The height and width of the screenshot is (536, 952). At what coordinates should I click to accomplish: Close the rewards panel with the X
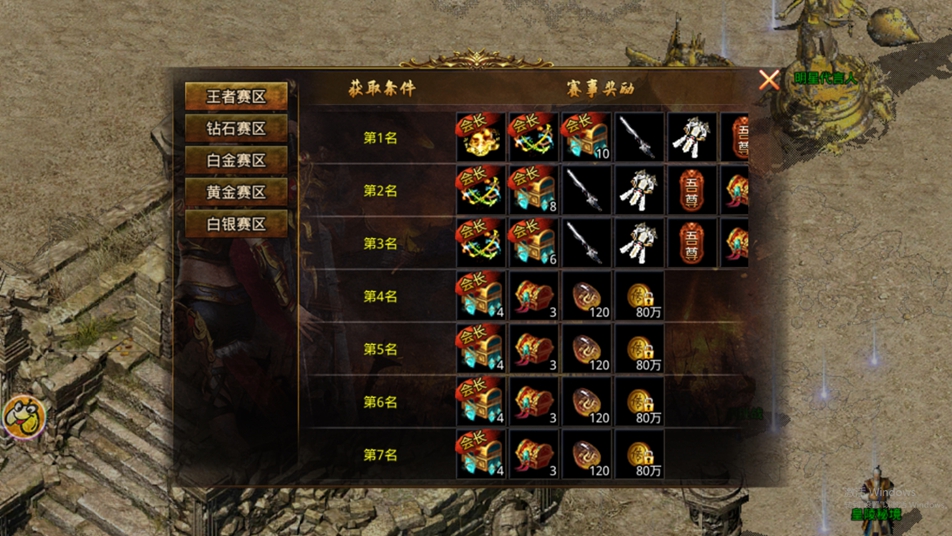click(769, 80)
